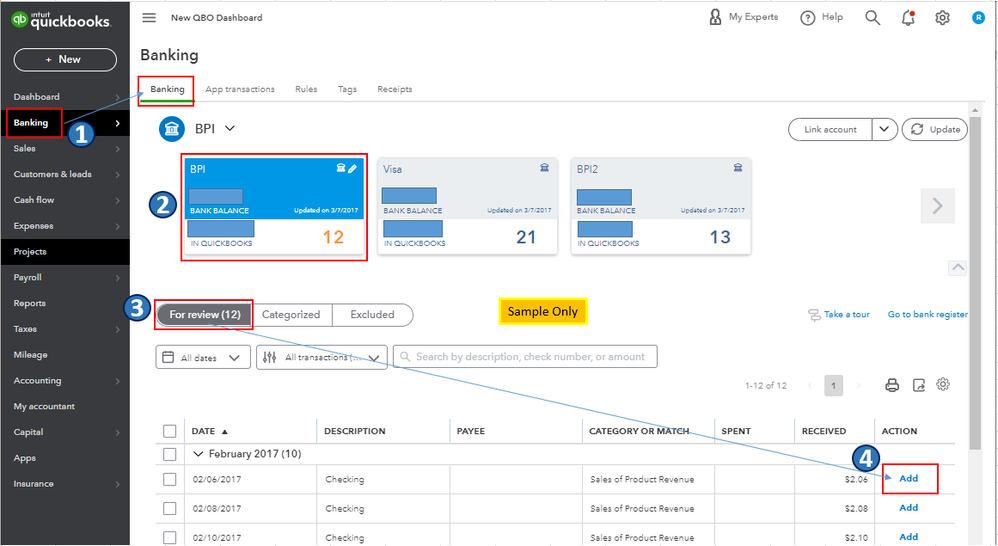Go to previous page arrow
Screen dimensions: 998x546
(810, 386)
